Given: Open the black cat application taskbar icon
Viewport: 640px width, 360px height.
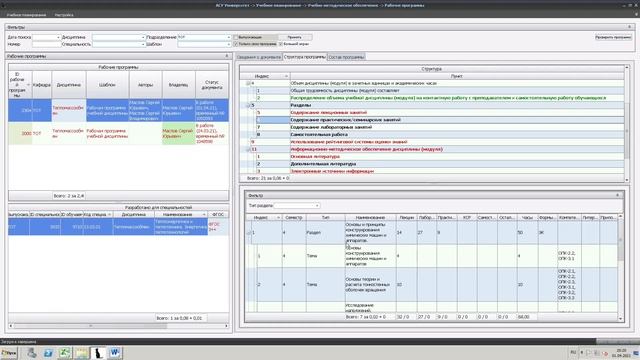Looking at the screenshot, I should pos(98,353).
